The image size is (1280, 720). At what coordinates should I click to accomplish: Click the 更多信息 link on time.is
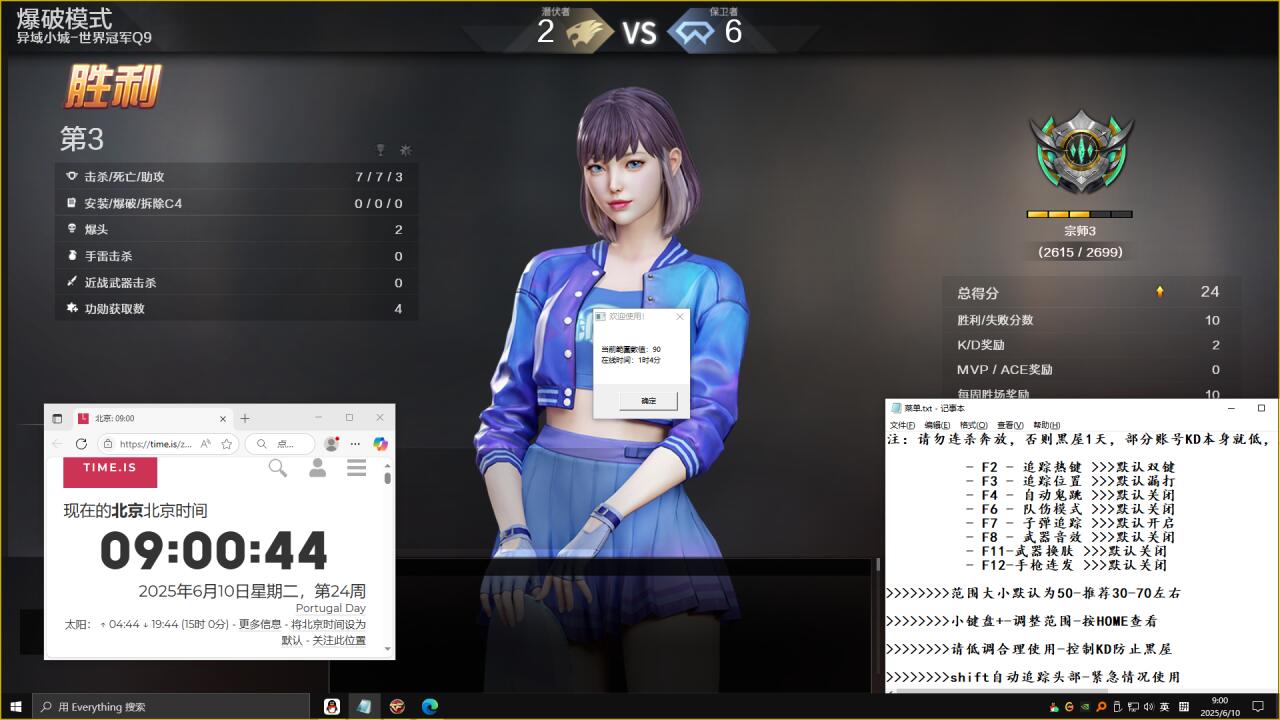click(x=260, y=624)
